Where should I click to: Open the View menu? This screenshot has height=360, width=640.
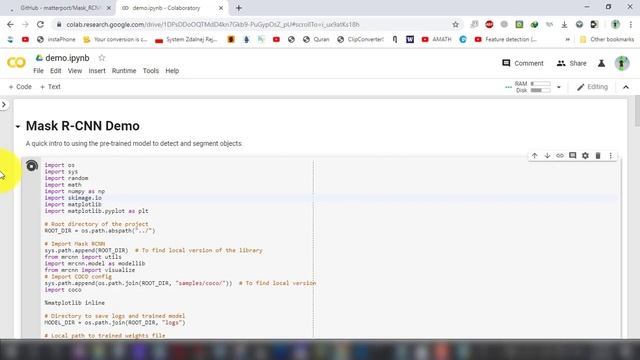[75, 71]
